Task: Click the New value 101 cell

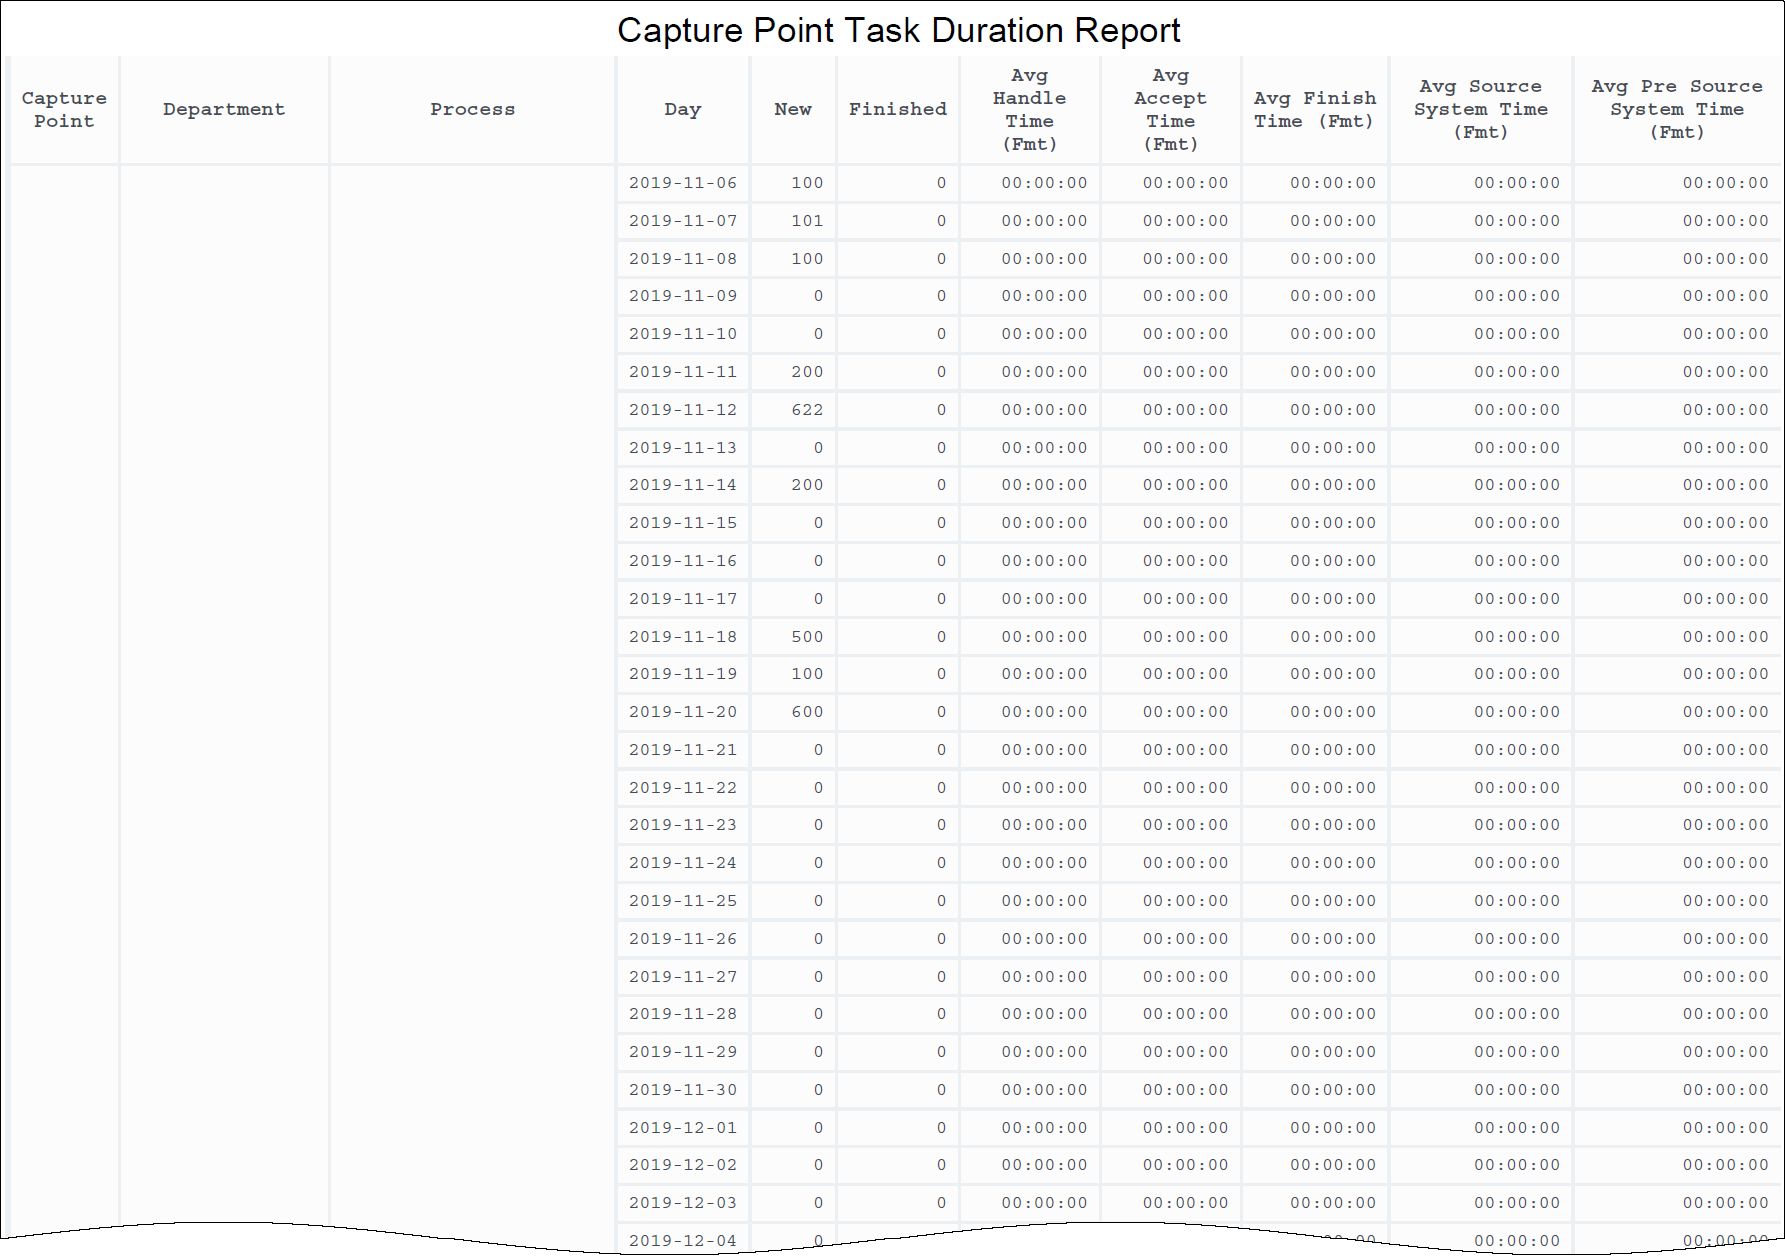Action: tap(806, 221)
